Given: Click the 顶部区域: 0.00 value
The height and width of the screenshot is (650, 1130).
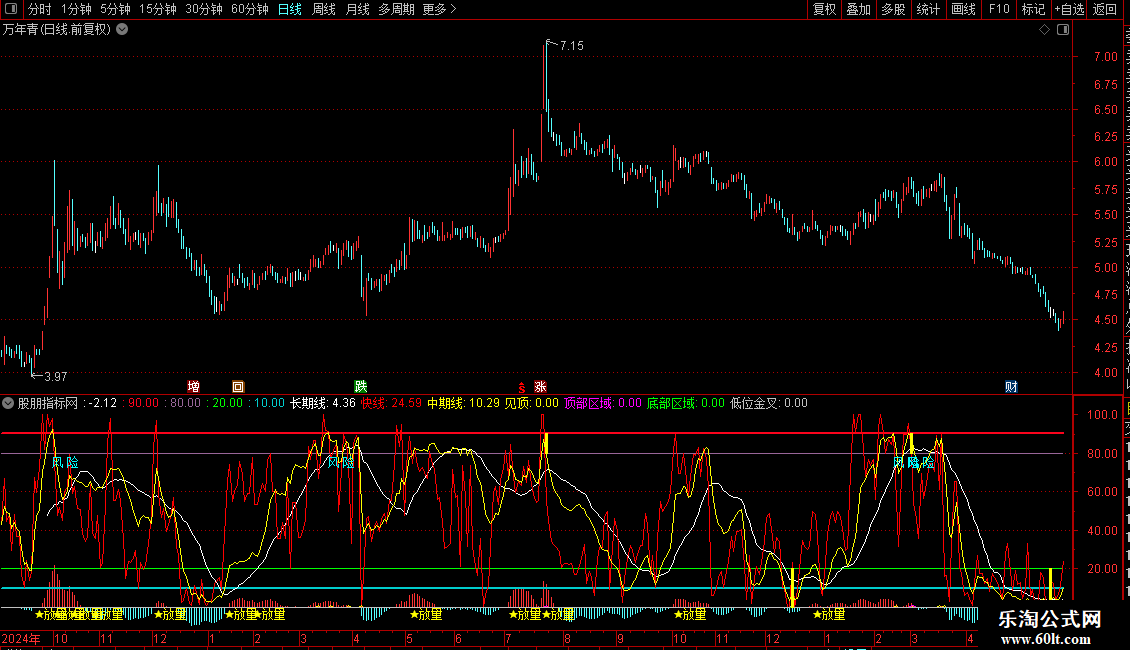Looking at the screenshot, I should 602,404.
